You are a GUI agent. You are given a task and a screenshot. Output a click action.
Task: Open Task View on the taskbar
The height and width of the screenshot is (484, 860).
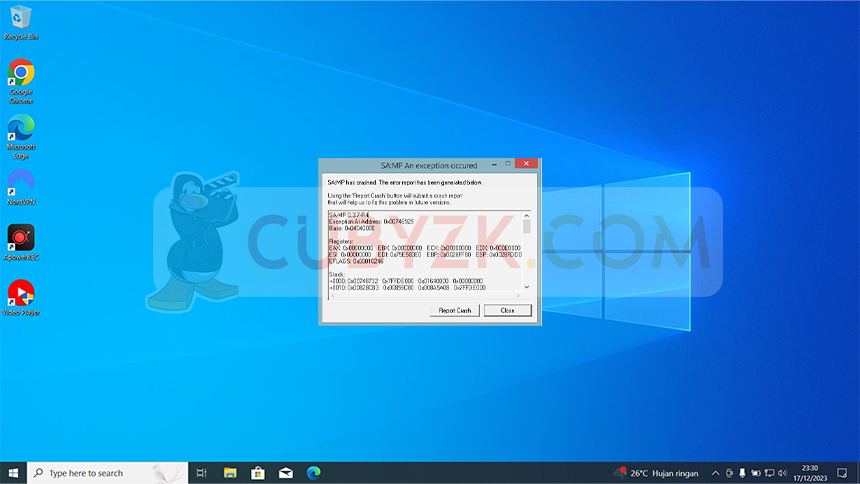click(x=201, y=473)
